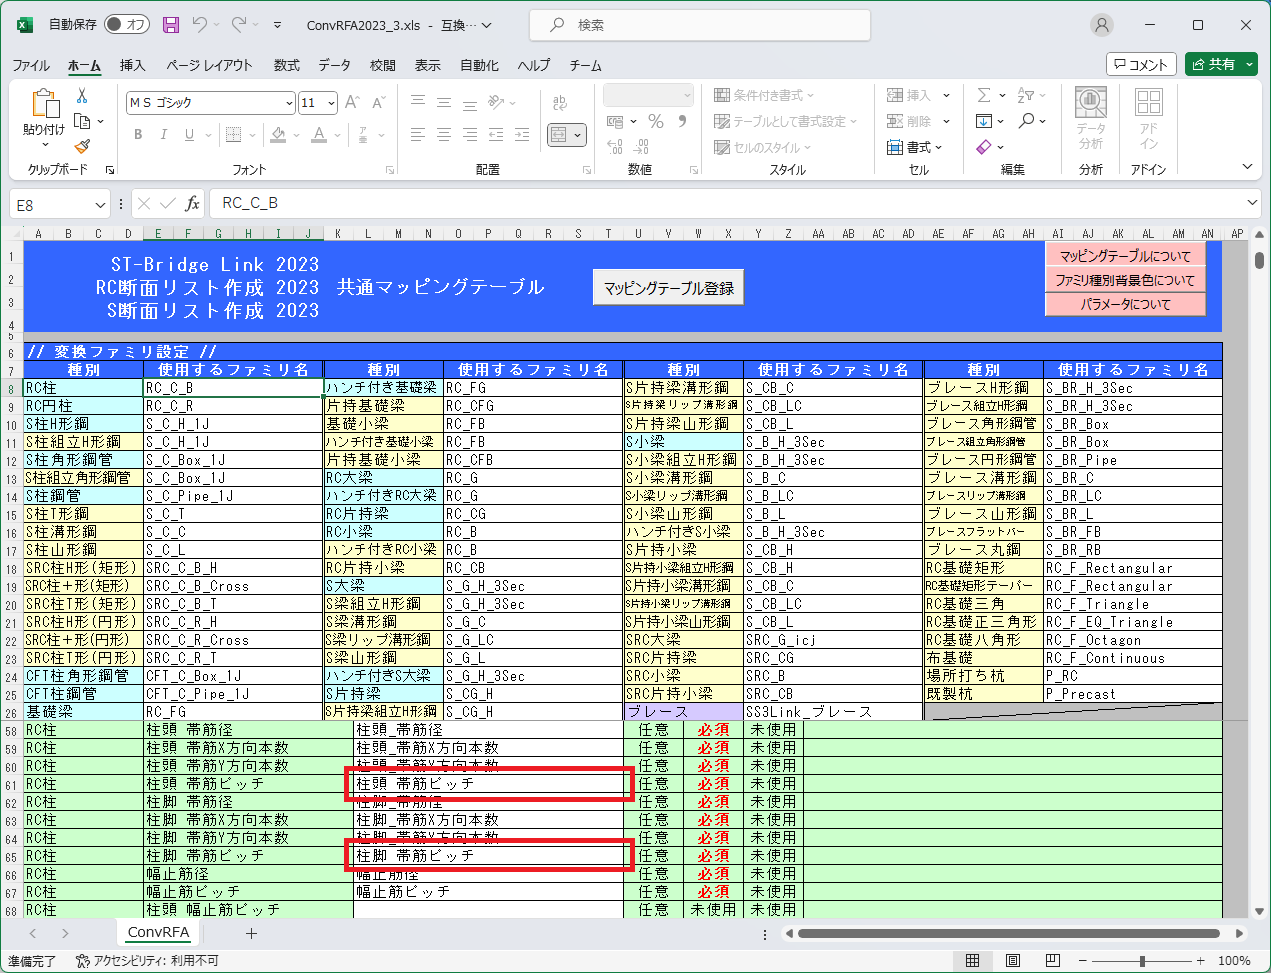Toggle Underline formatting
1271x973 pixels.
[188, 135]
